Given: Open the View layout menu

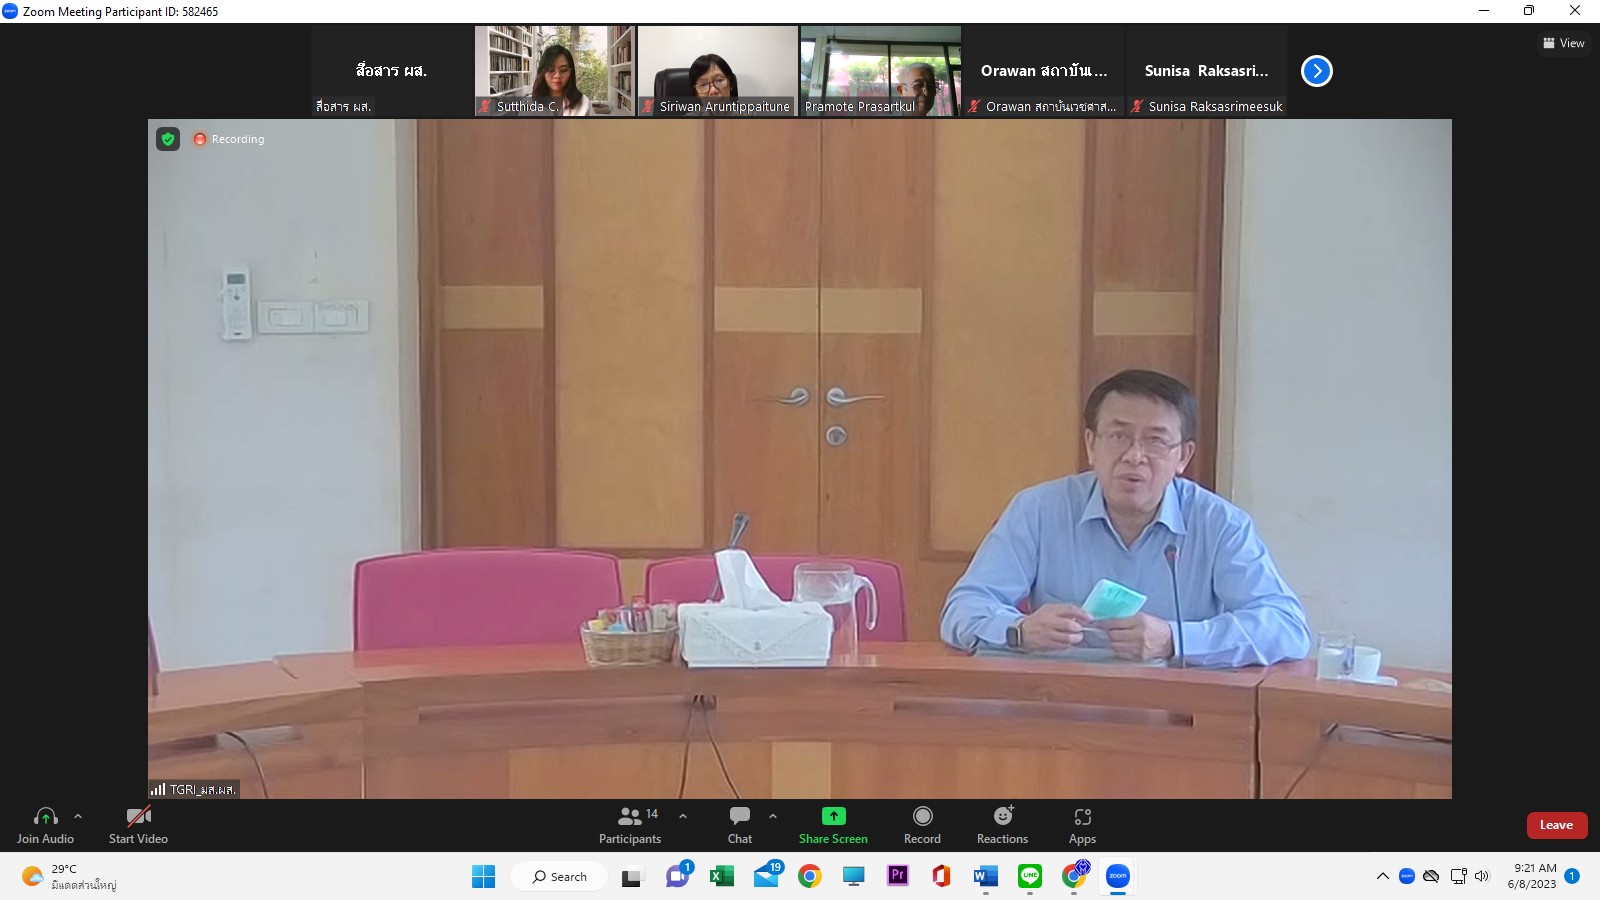Looking at the screenshot, I should 1564,43.
